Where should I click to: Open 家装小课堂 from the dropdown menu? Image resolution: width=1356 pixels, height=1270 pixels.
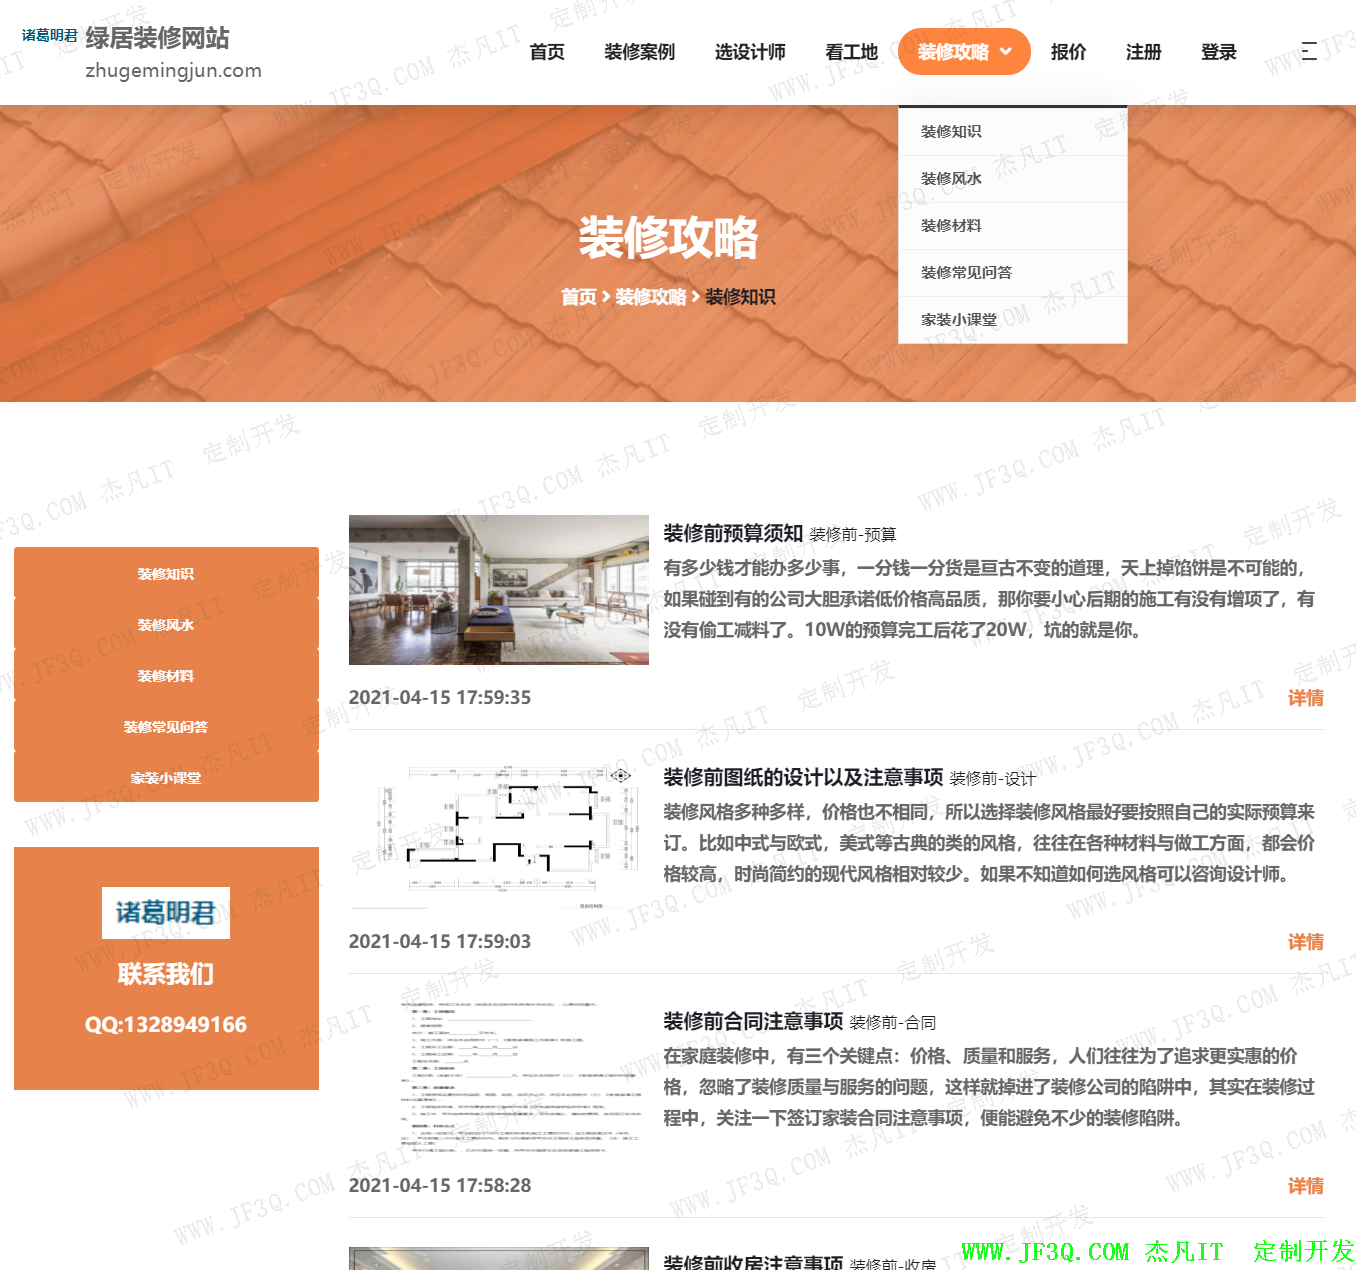click(958, 320)
